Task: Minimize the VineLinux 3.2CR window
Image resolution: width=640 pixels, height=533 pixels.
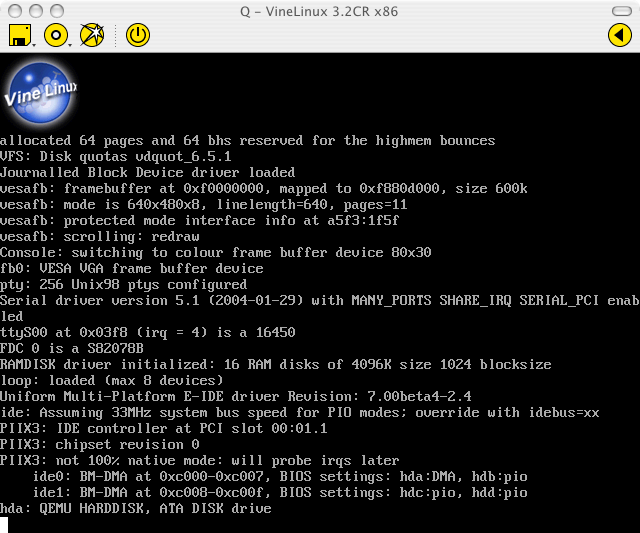Action: pos(36,11)
